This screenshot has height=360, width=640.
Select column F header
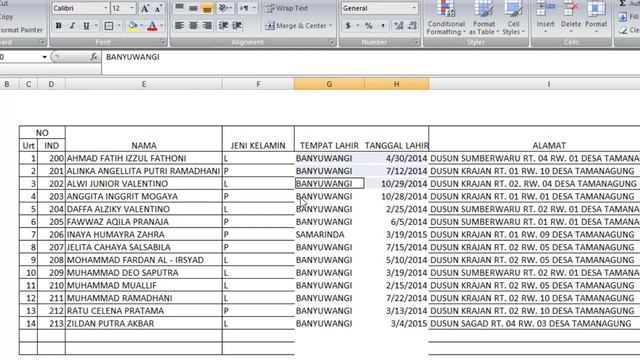click(258, 84)
